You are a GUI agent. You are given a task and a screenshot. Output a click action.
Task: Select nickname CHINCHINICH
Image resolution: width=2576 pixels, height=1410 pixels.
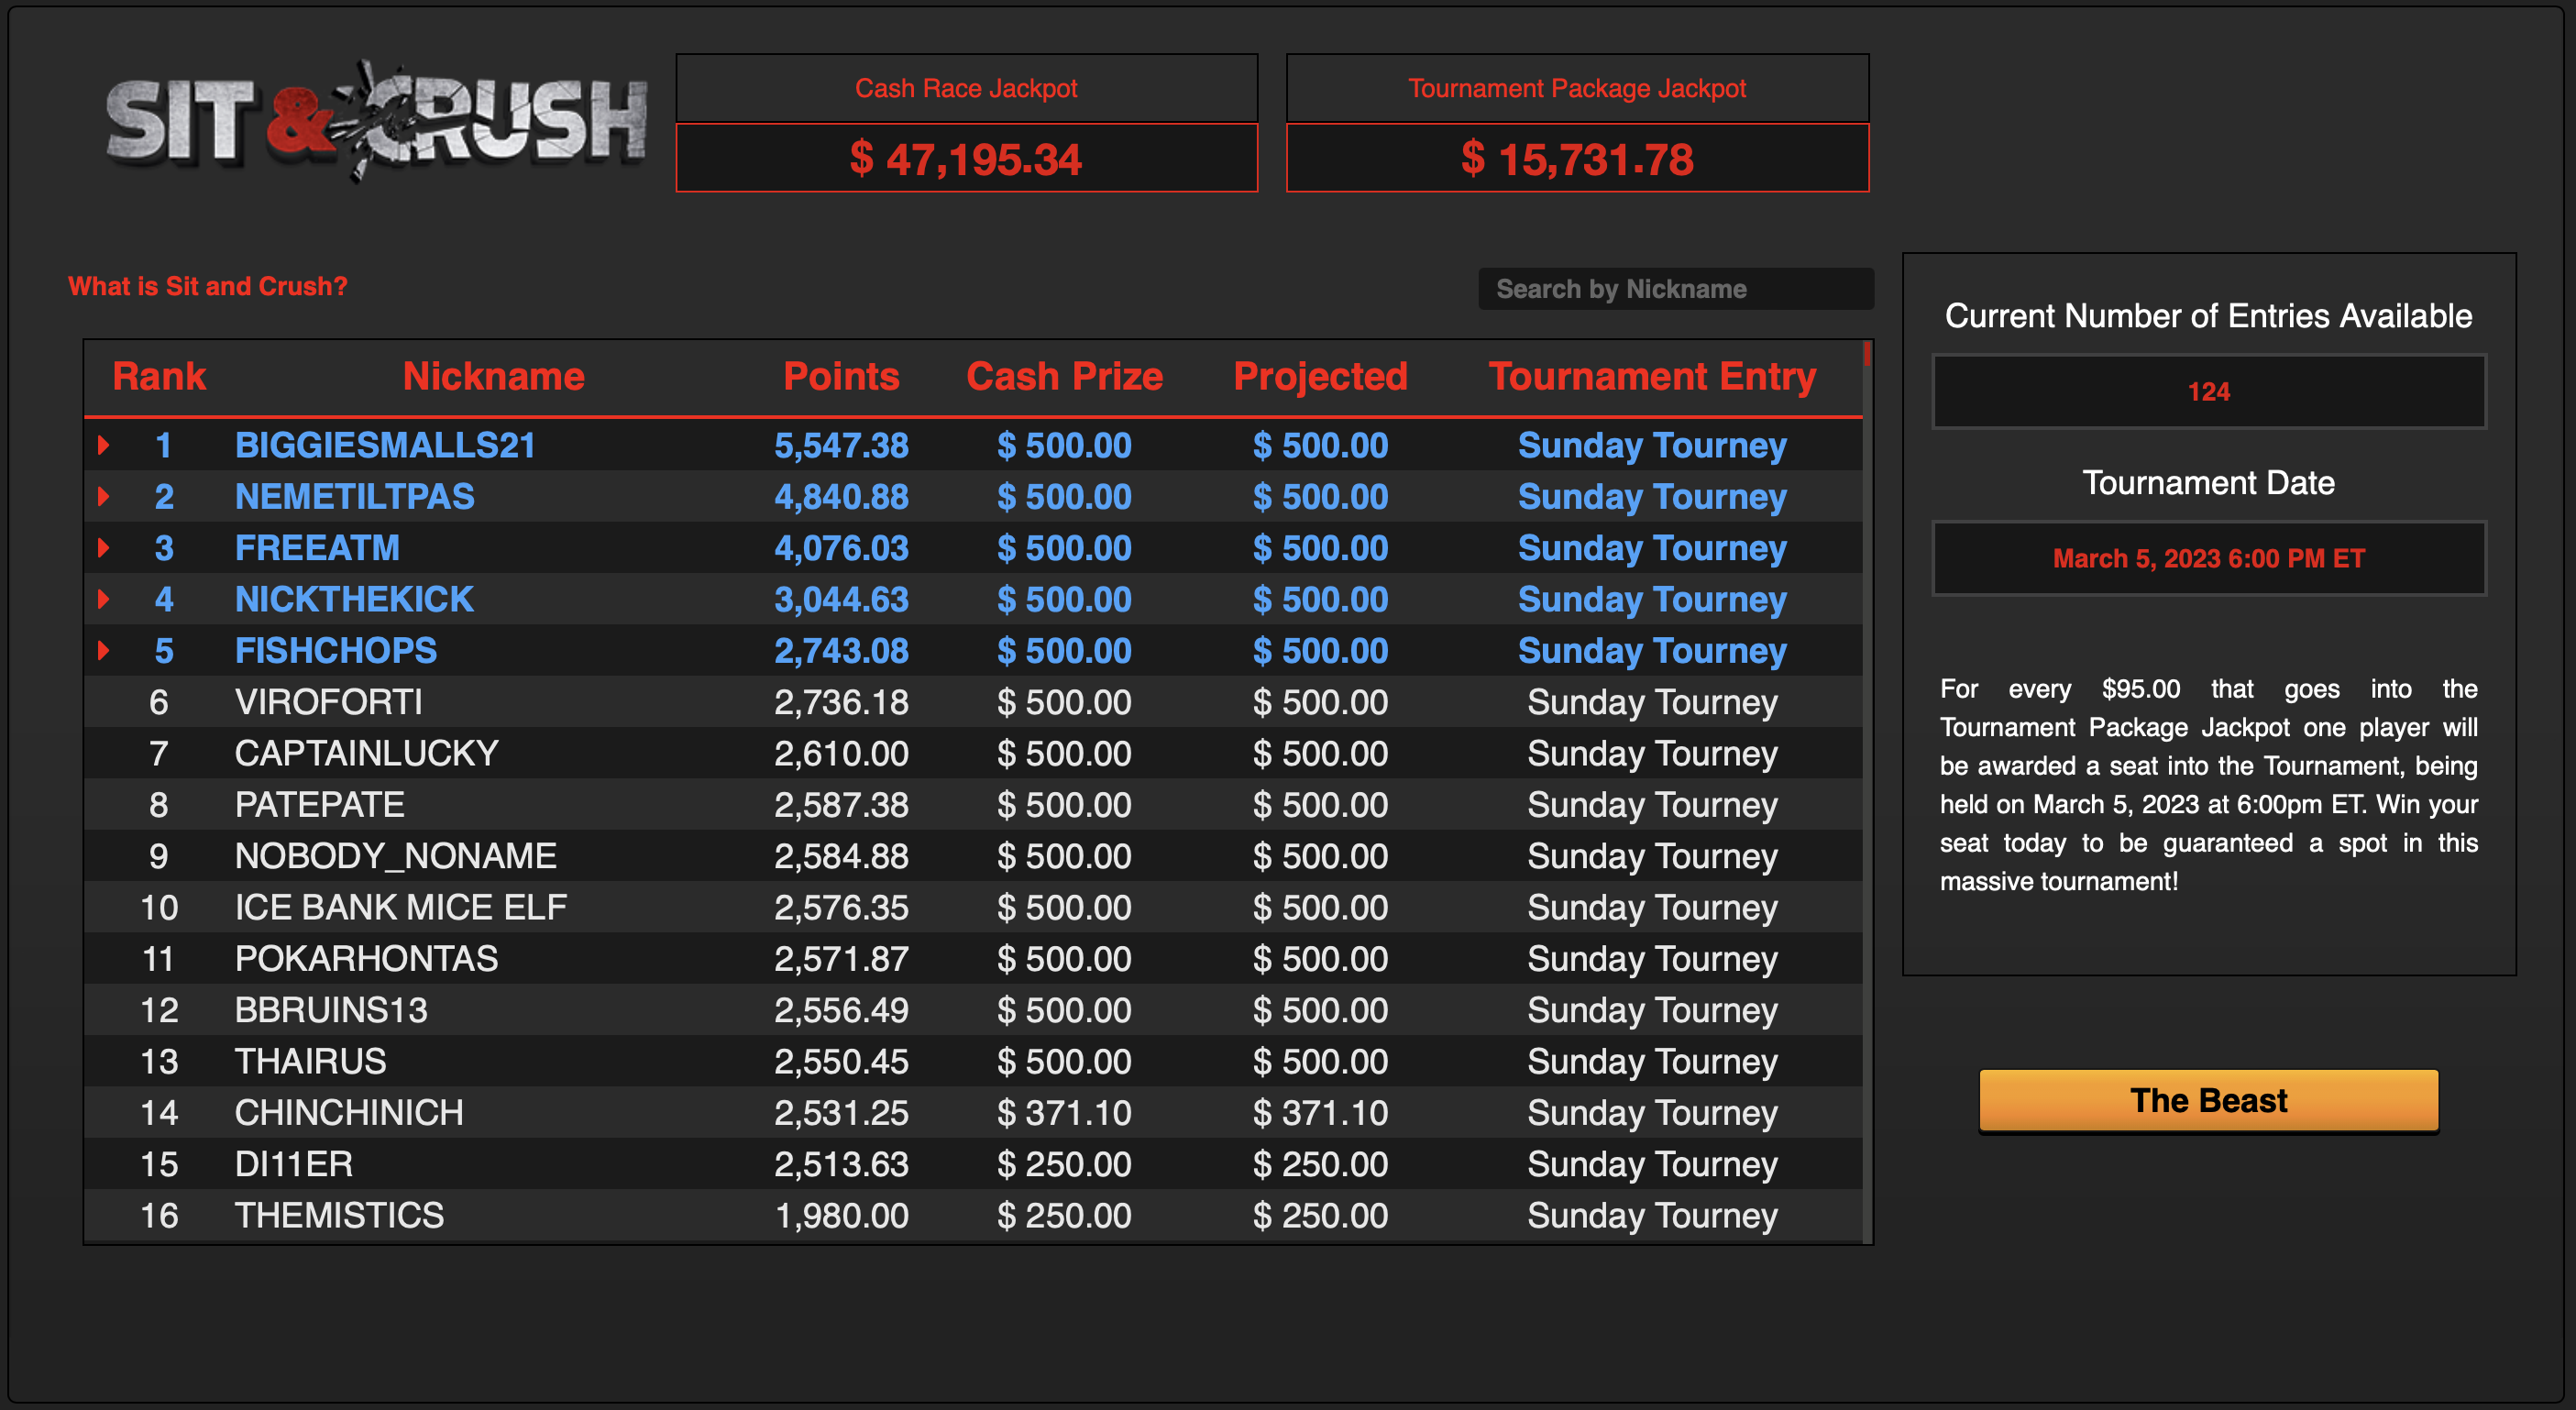tap(349, 1112)
